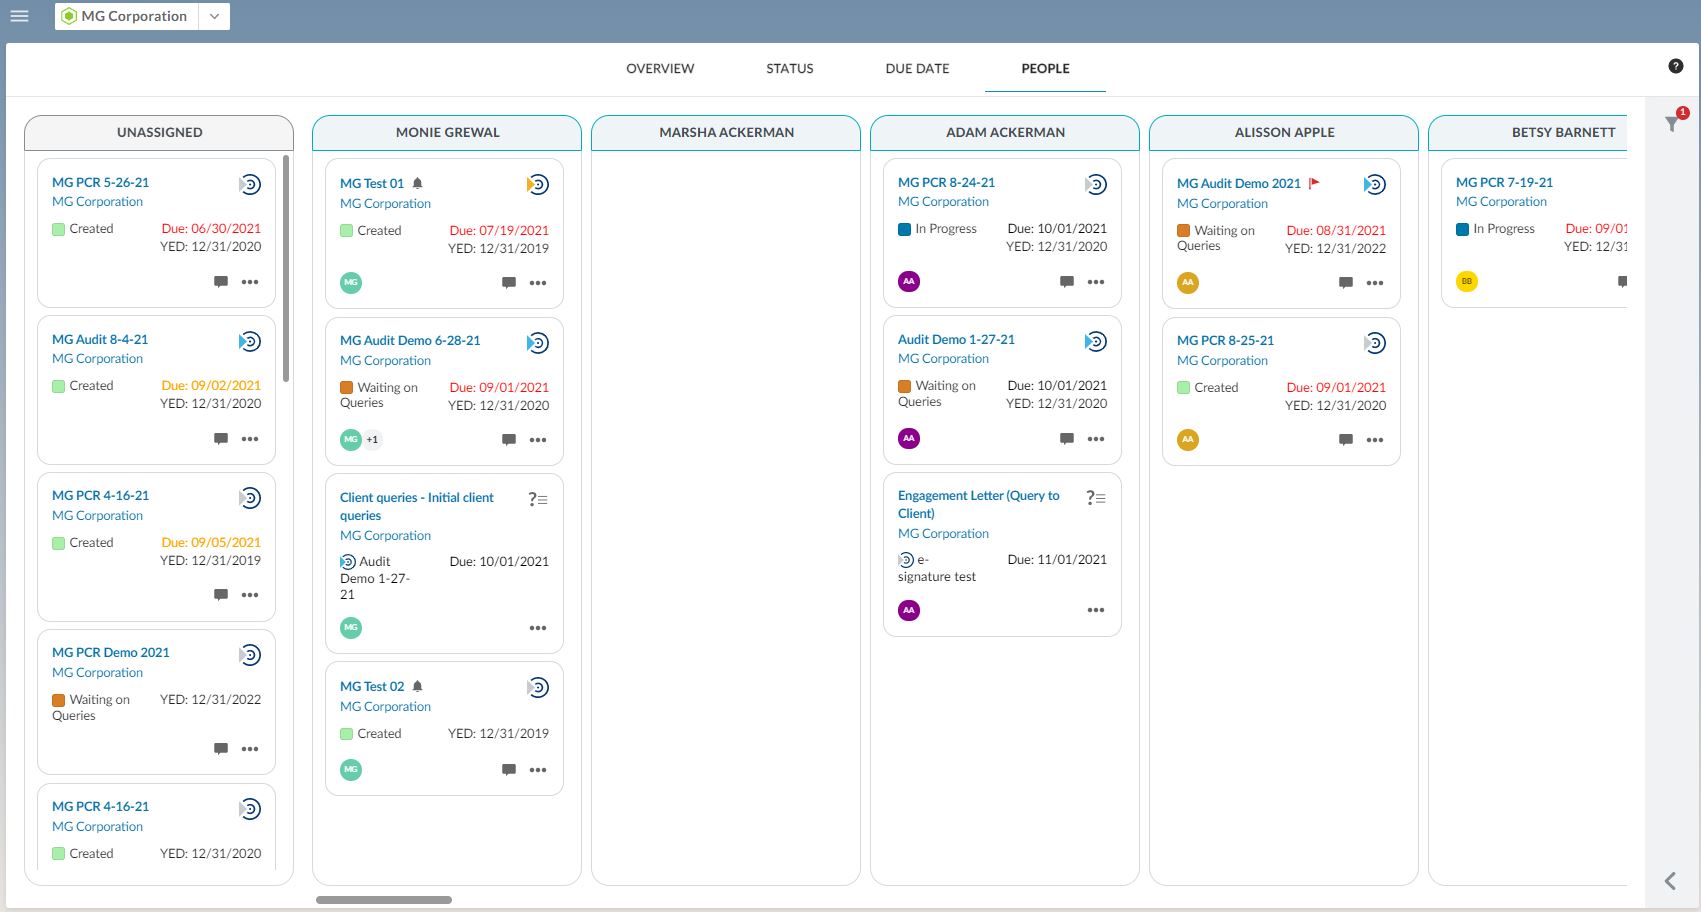
Task: Open the MG Audit Demo 6-28-21 link
Action: tap(410, 340)
